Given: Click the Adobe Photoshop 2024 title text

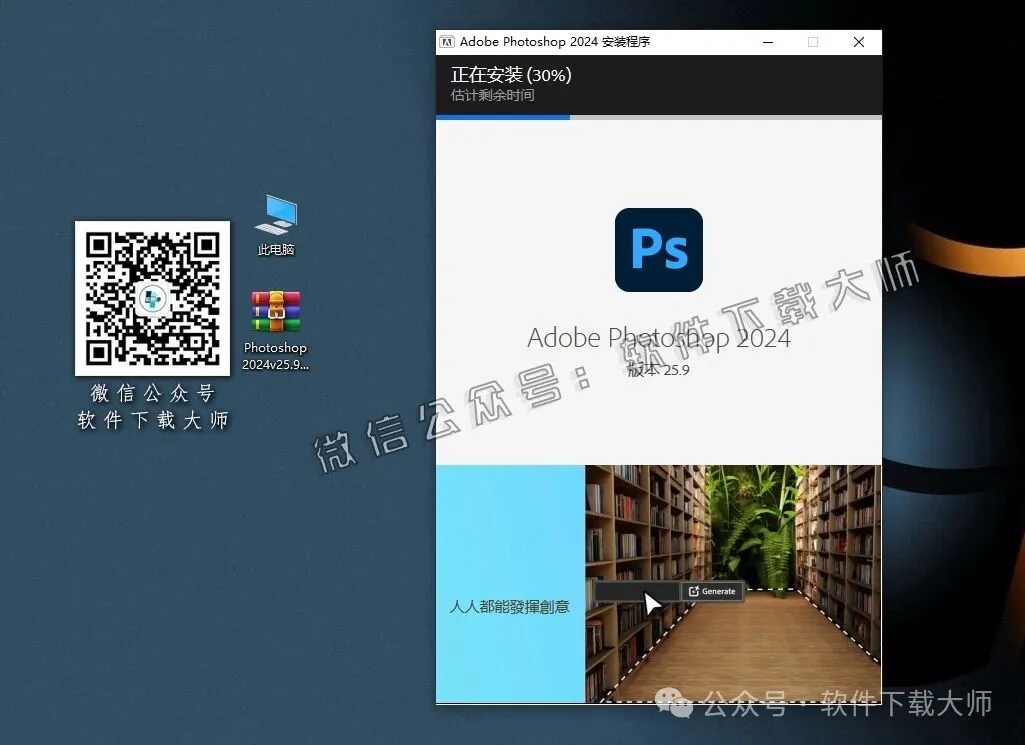Looking at the screenshot, I should [658, 337].
